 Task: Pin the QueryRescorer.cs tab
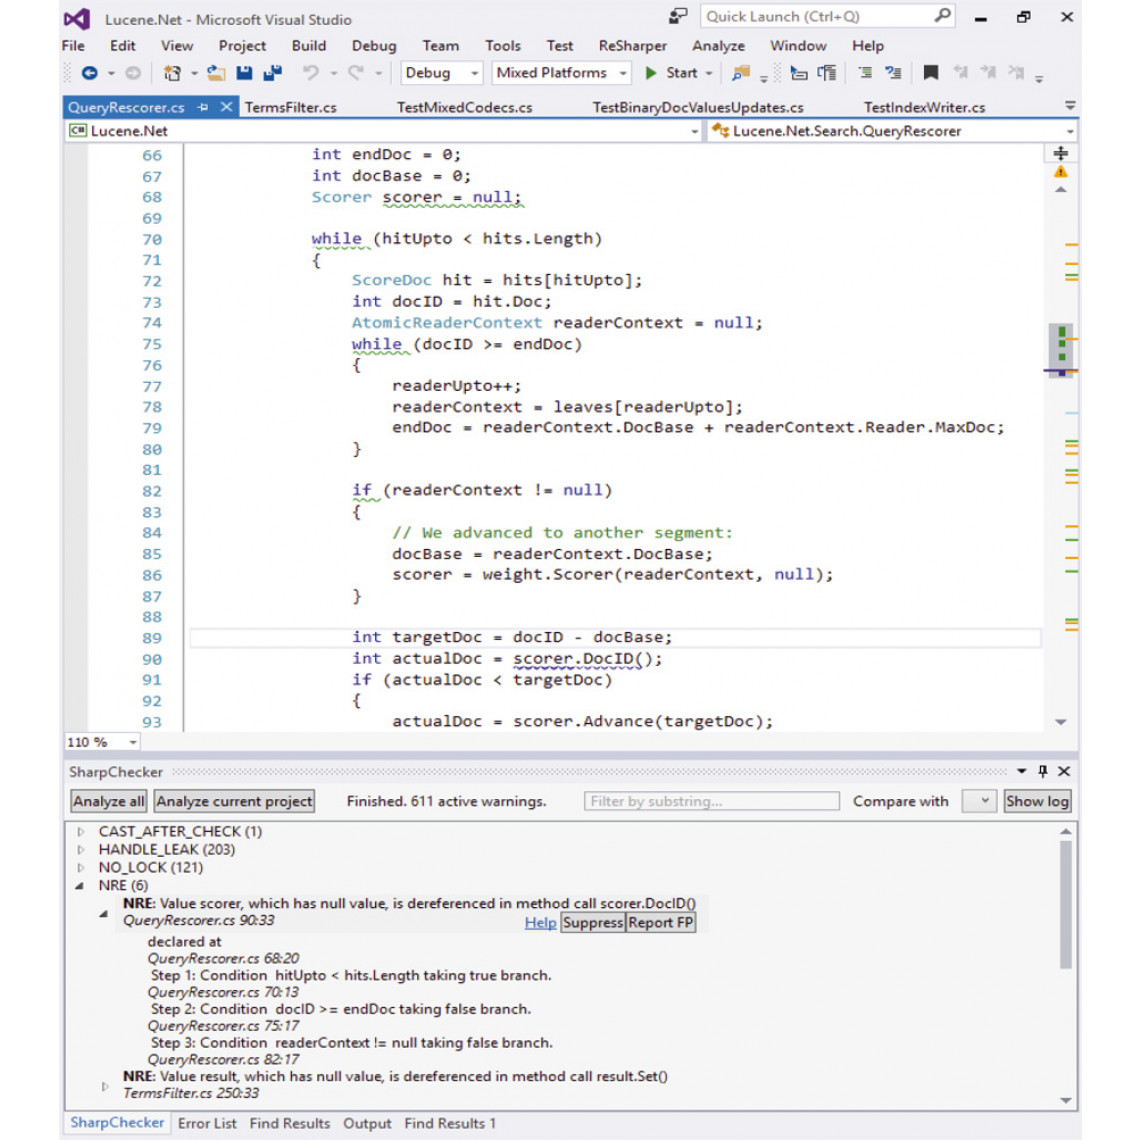[x=203, y=107]
